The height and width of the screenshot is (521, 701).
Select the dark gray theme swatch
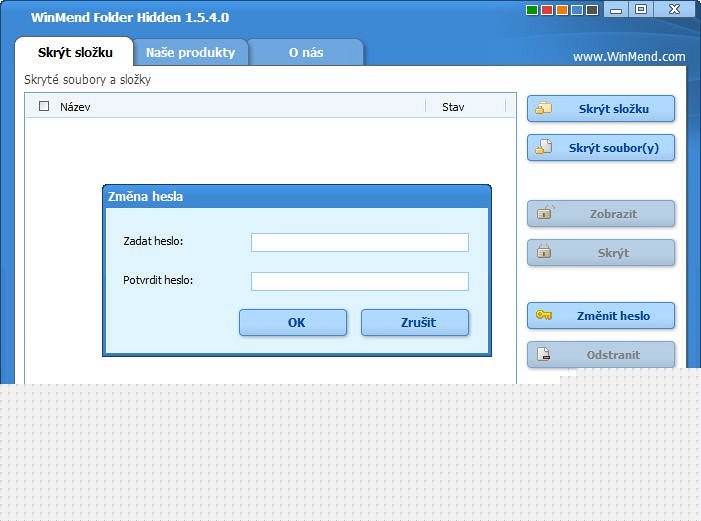pos(592,10)
